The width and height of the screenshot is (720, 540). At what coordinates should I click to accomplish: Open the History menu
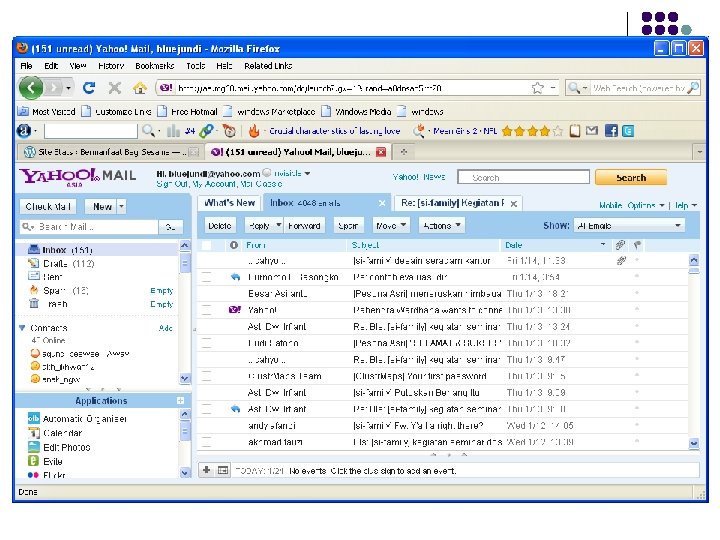click(111, 66)
